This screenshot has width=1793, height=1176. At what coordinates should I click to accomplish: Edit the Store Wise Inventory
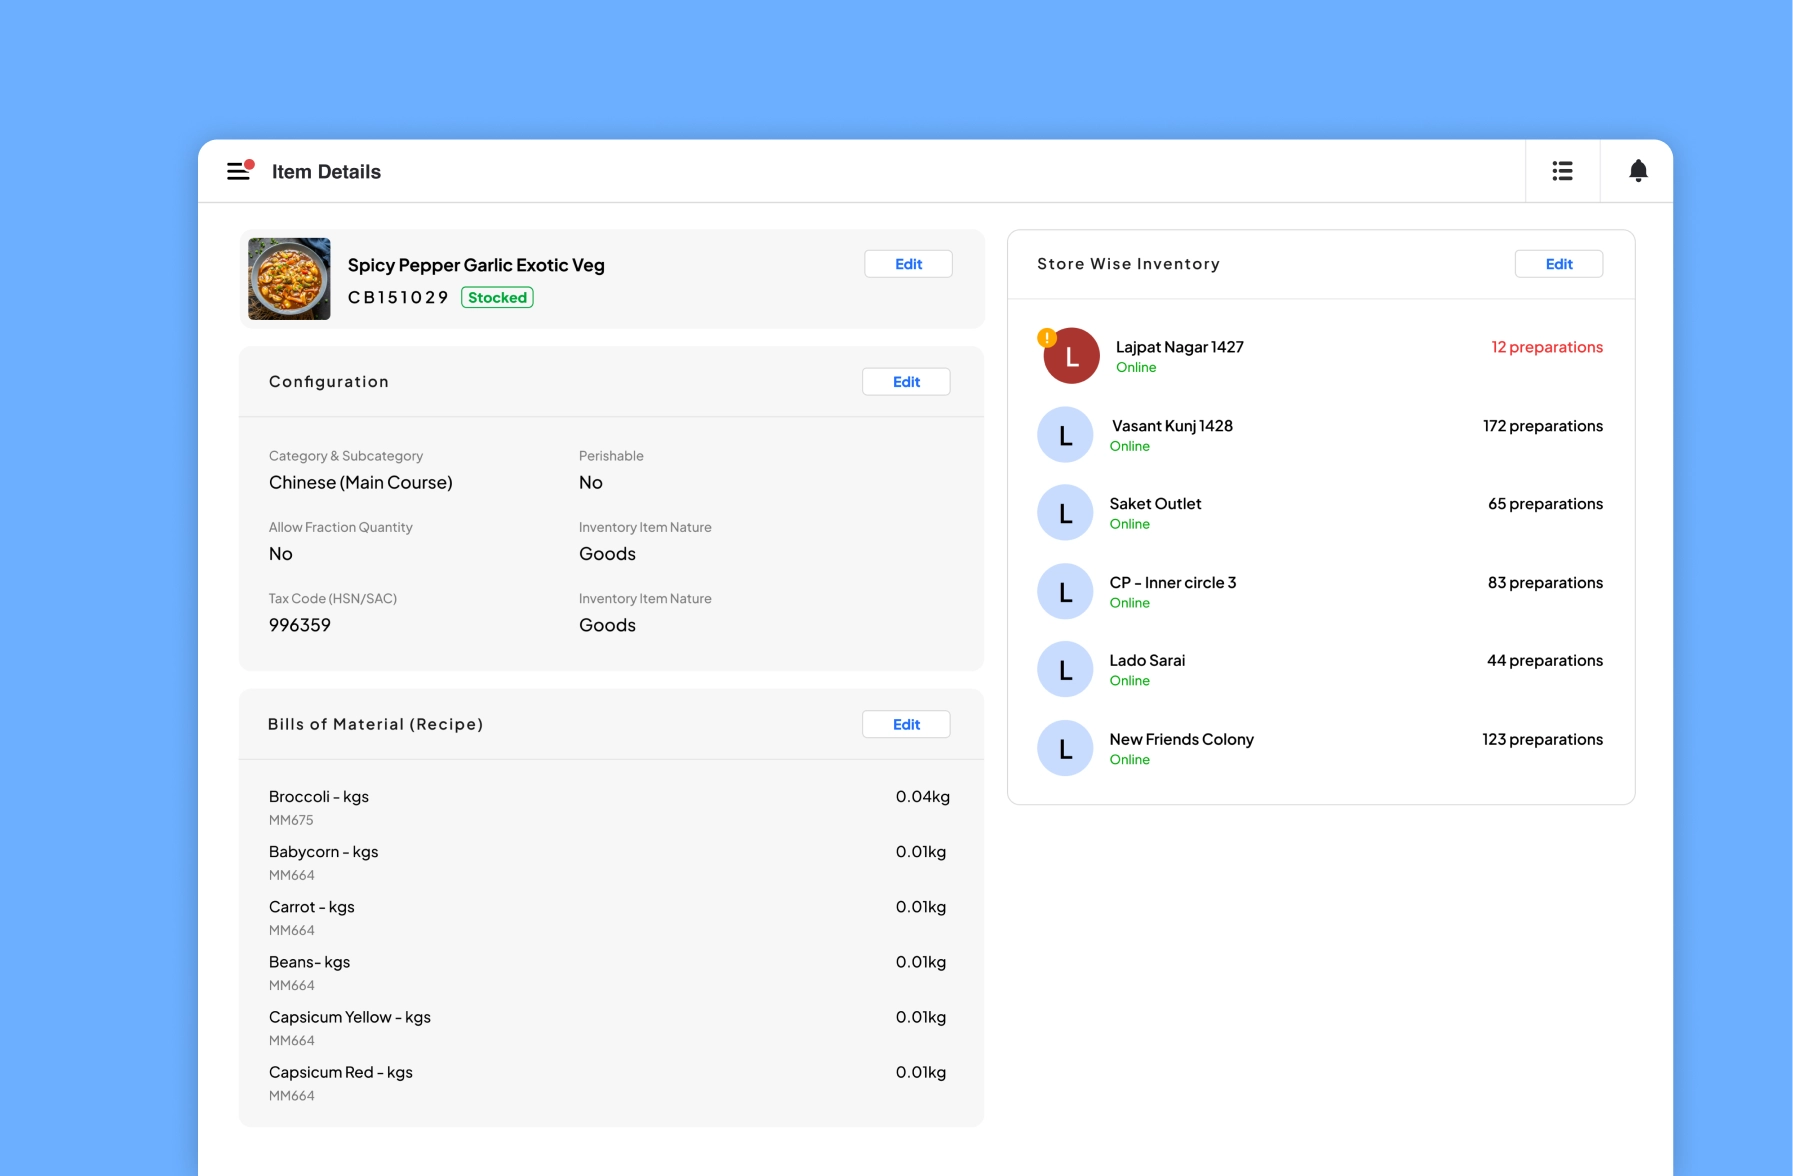coord(1558,264)
